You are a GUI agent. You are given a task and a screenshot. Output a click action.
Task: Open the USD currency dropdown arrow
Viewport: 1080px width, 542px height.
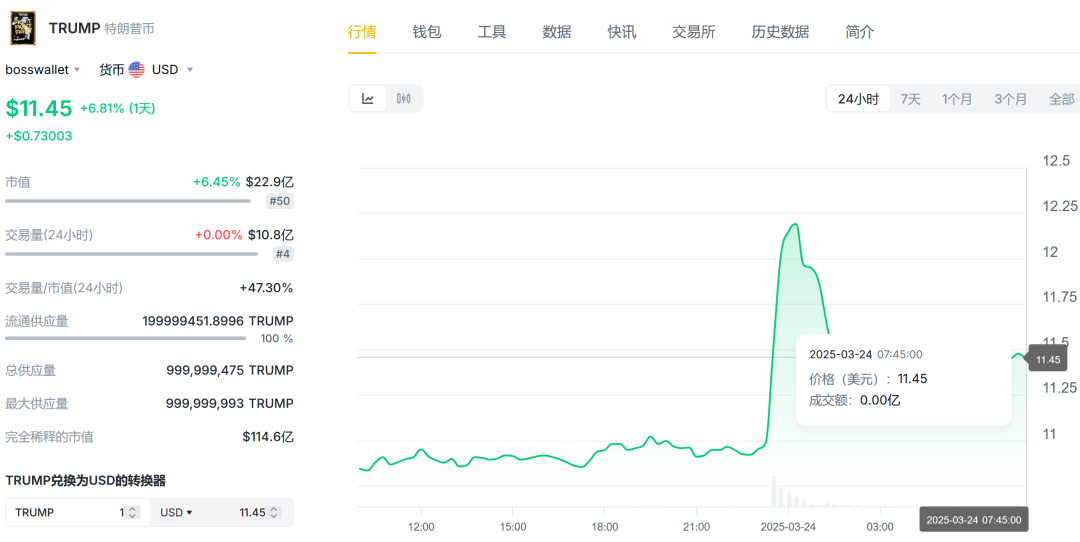click(x=189, y=70)
